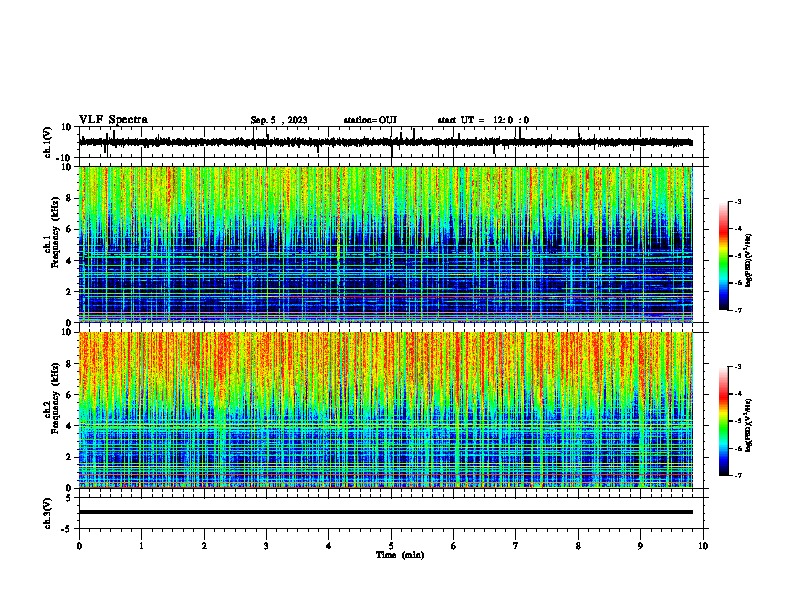This screenshot has width=792, height=612.
Task: Click the "6" kHz tick on the ch.1 spectrogram axis
Action: (x=70, y=229)
